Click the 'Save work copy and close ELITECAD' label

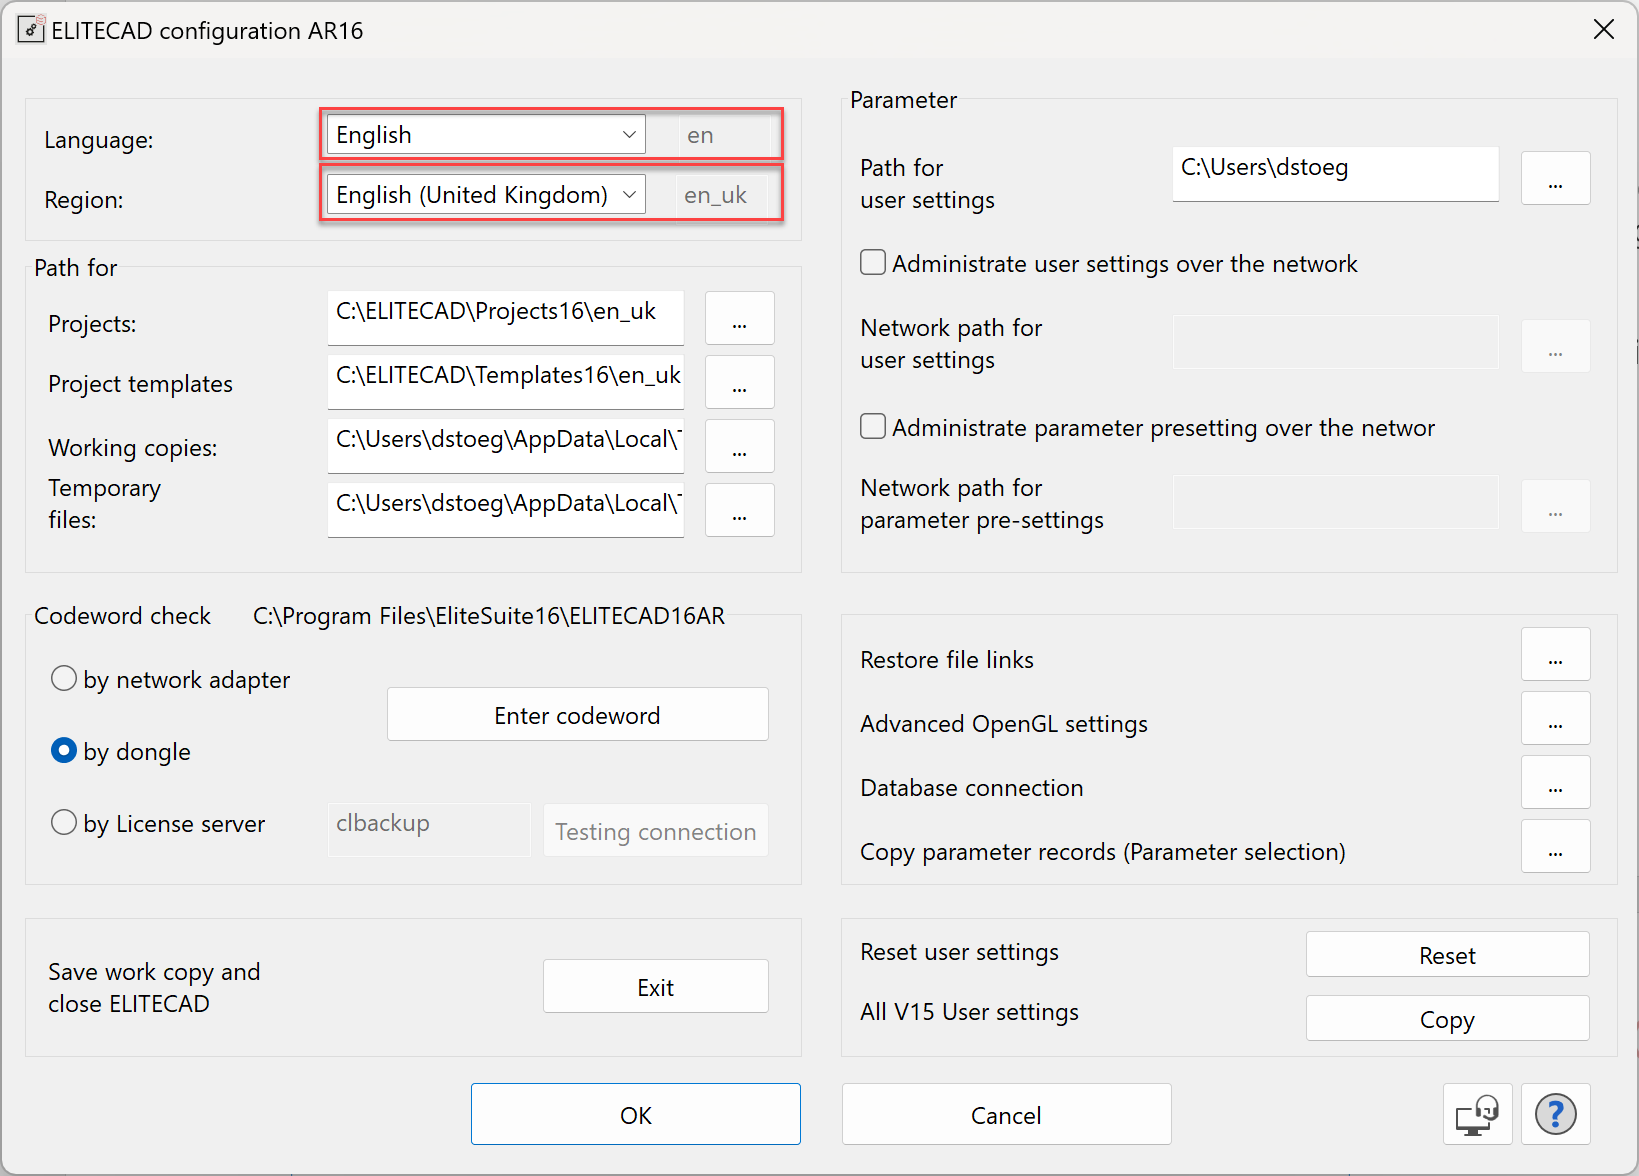click(154, 987)
